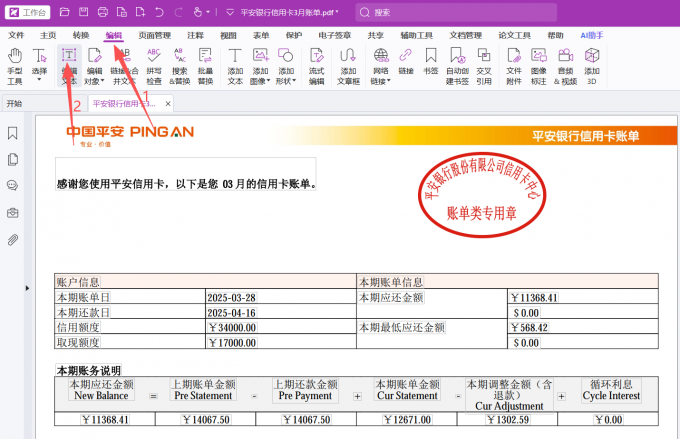Open the bookmarks sidebar panel
The image size is (680, 439).
[13, 133]
